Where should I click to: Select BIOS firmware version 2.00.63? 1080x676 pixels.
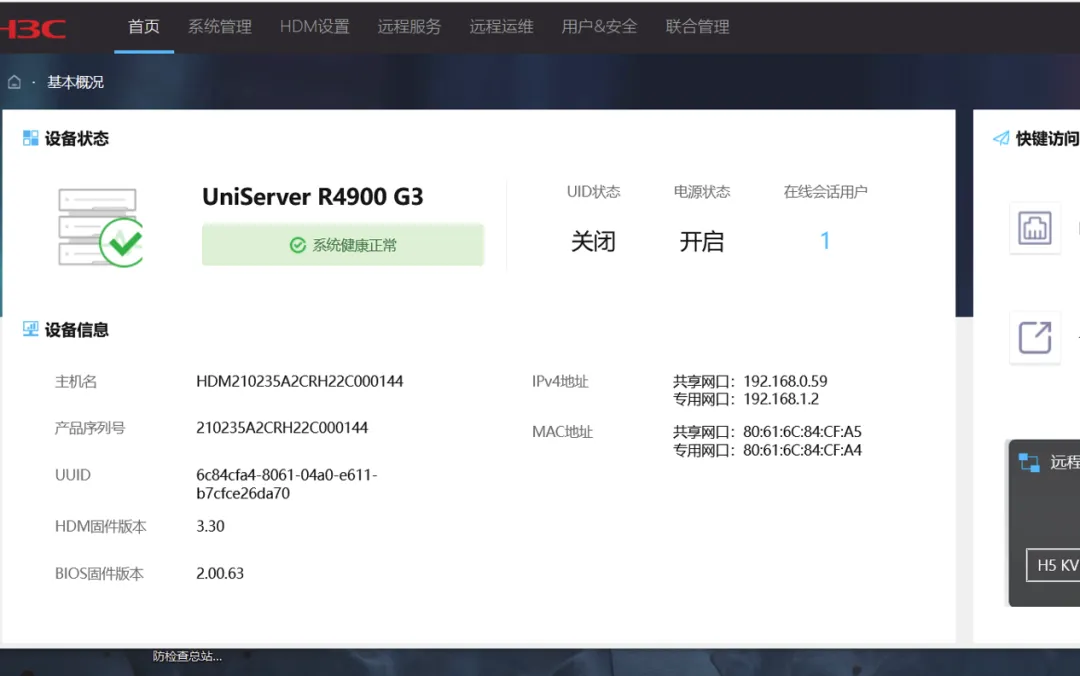220,573
